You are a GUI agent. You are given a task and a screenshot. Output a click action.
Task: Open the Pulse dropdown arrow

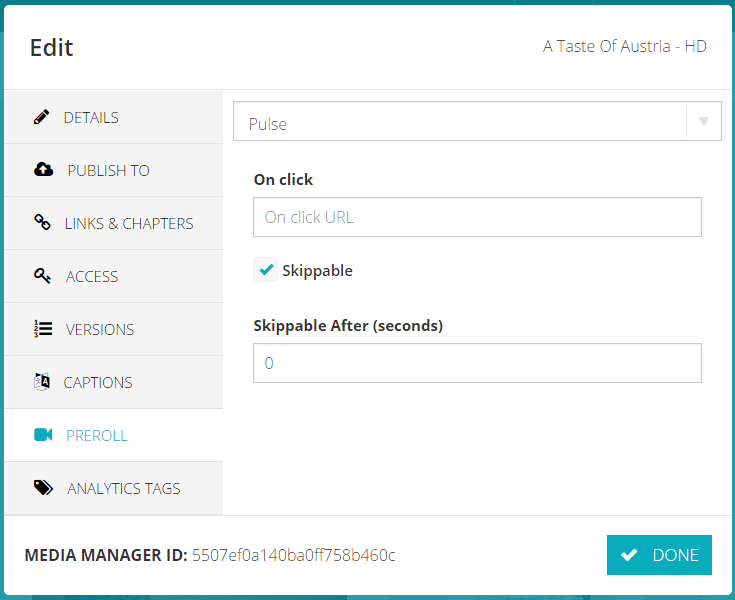703,122
